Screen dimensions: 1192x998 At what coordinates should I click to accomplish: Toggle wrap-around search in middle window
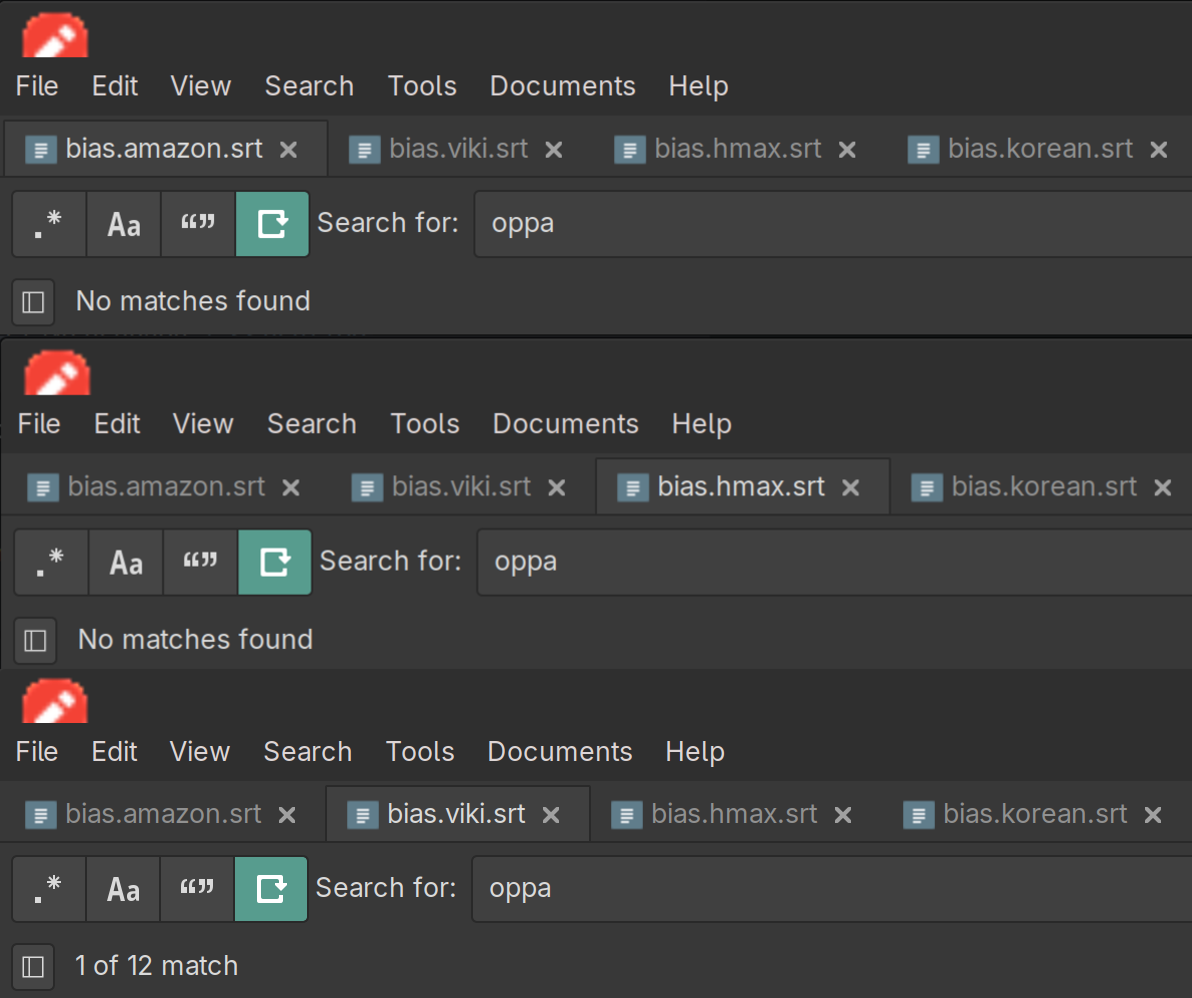point(274,562)
